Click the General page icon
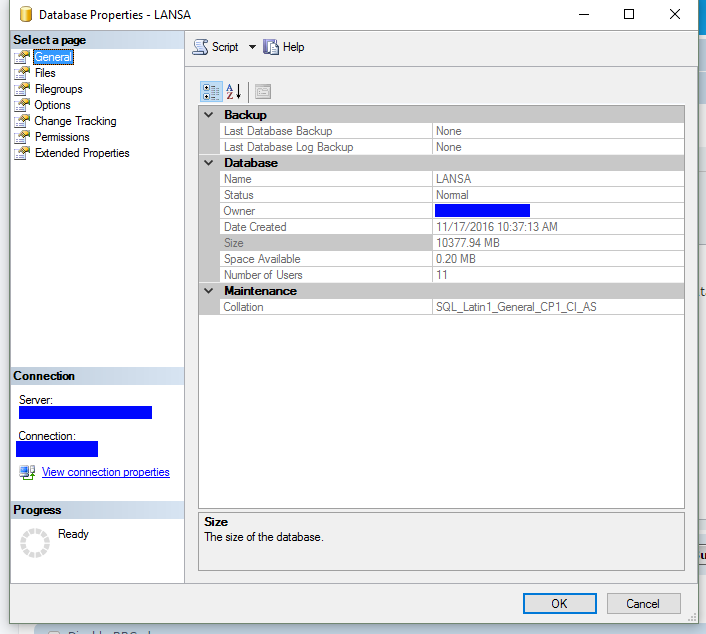This screenshot has height=634, width=706. pos(22,57)
